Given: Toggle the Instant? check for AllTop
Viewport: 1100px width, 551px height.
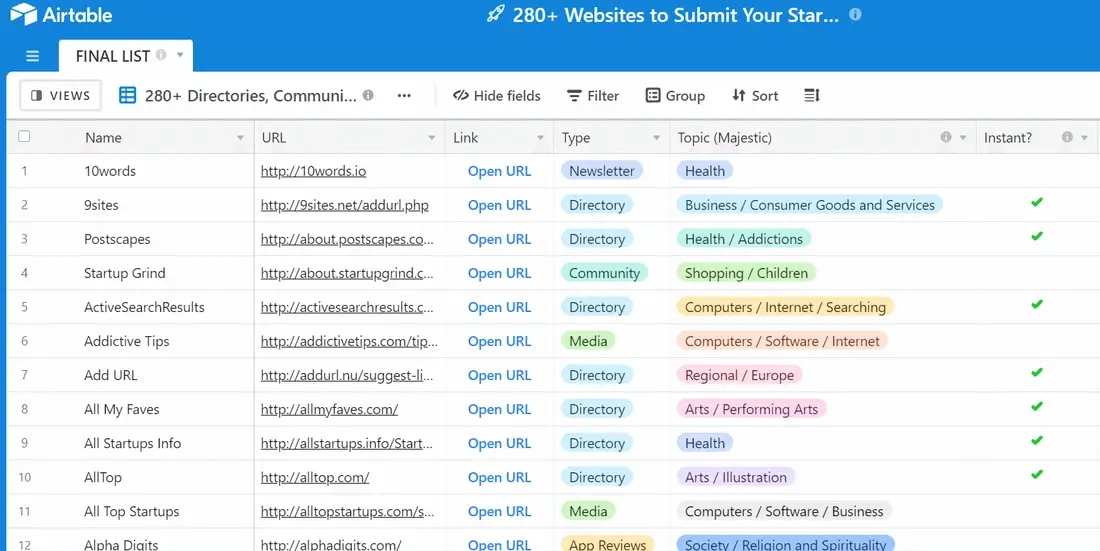Looking at the screenshot, I should coord(1037,475).
